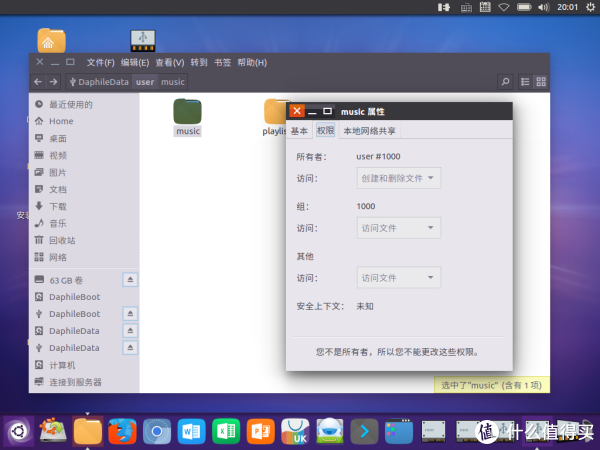Open the Ubuntu launcher in the dock
The width and height of the screenshot is (600, 450).
point(18,431)
